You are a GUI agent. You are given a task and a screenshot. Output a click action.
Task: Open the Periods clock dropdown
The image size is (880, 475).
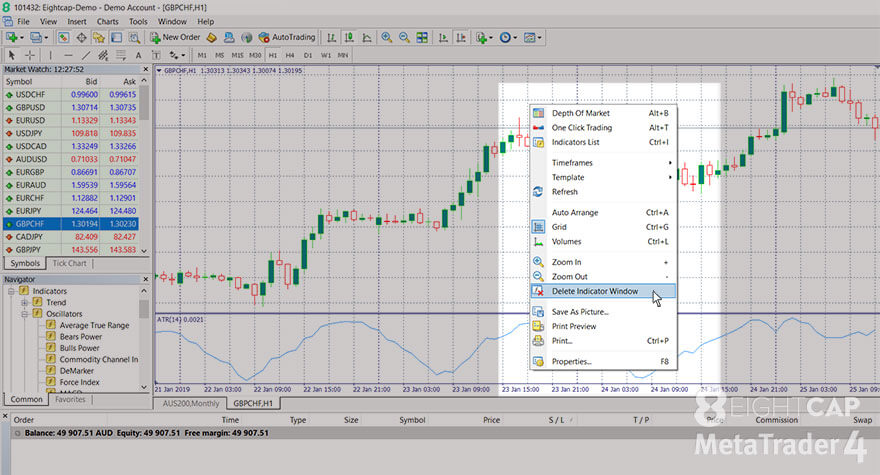[x=508, y=38]
